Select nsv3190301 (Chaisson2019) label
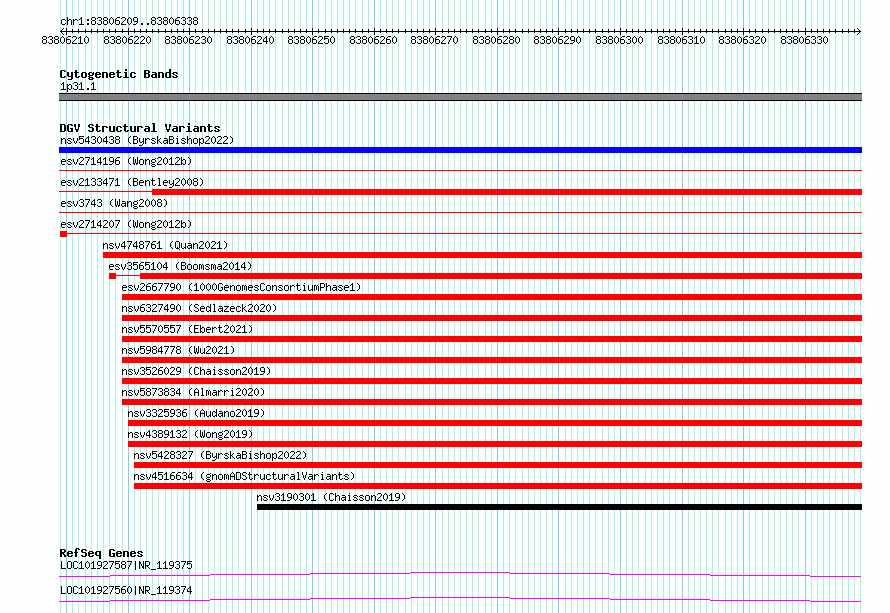 (x=331, y=497)
